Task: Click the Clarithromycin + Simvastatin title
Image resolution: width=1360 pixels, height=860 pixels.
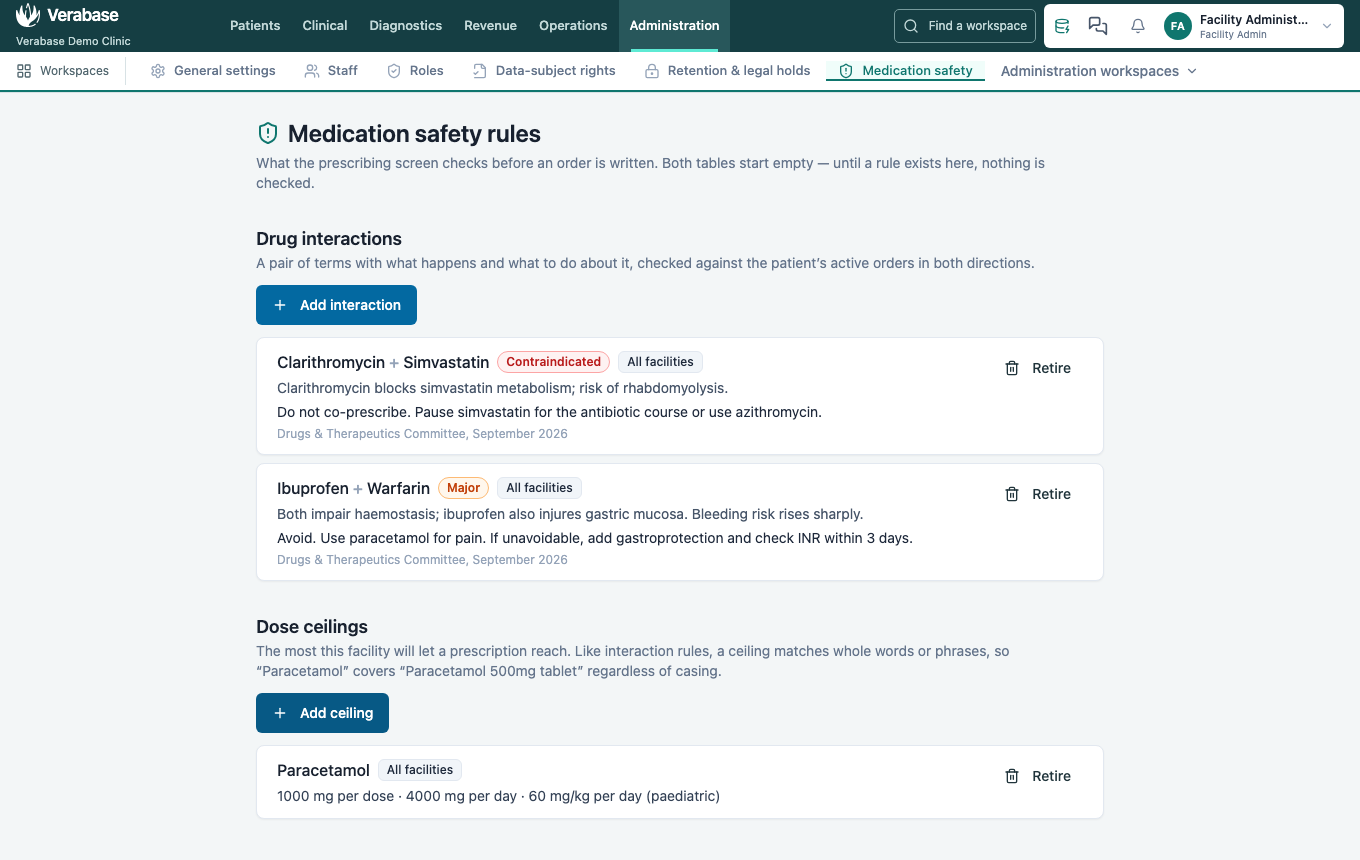Action: (x=383, y=362)
